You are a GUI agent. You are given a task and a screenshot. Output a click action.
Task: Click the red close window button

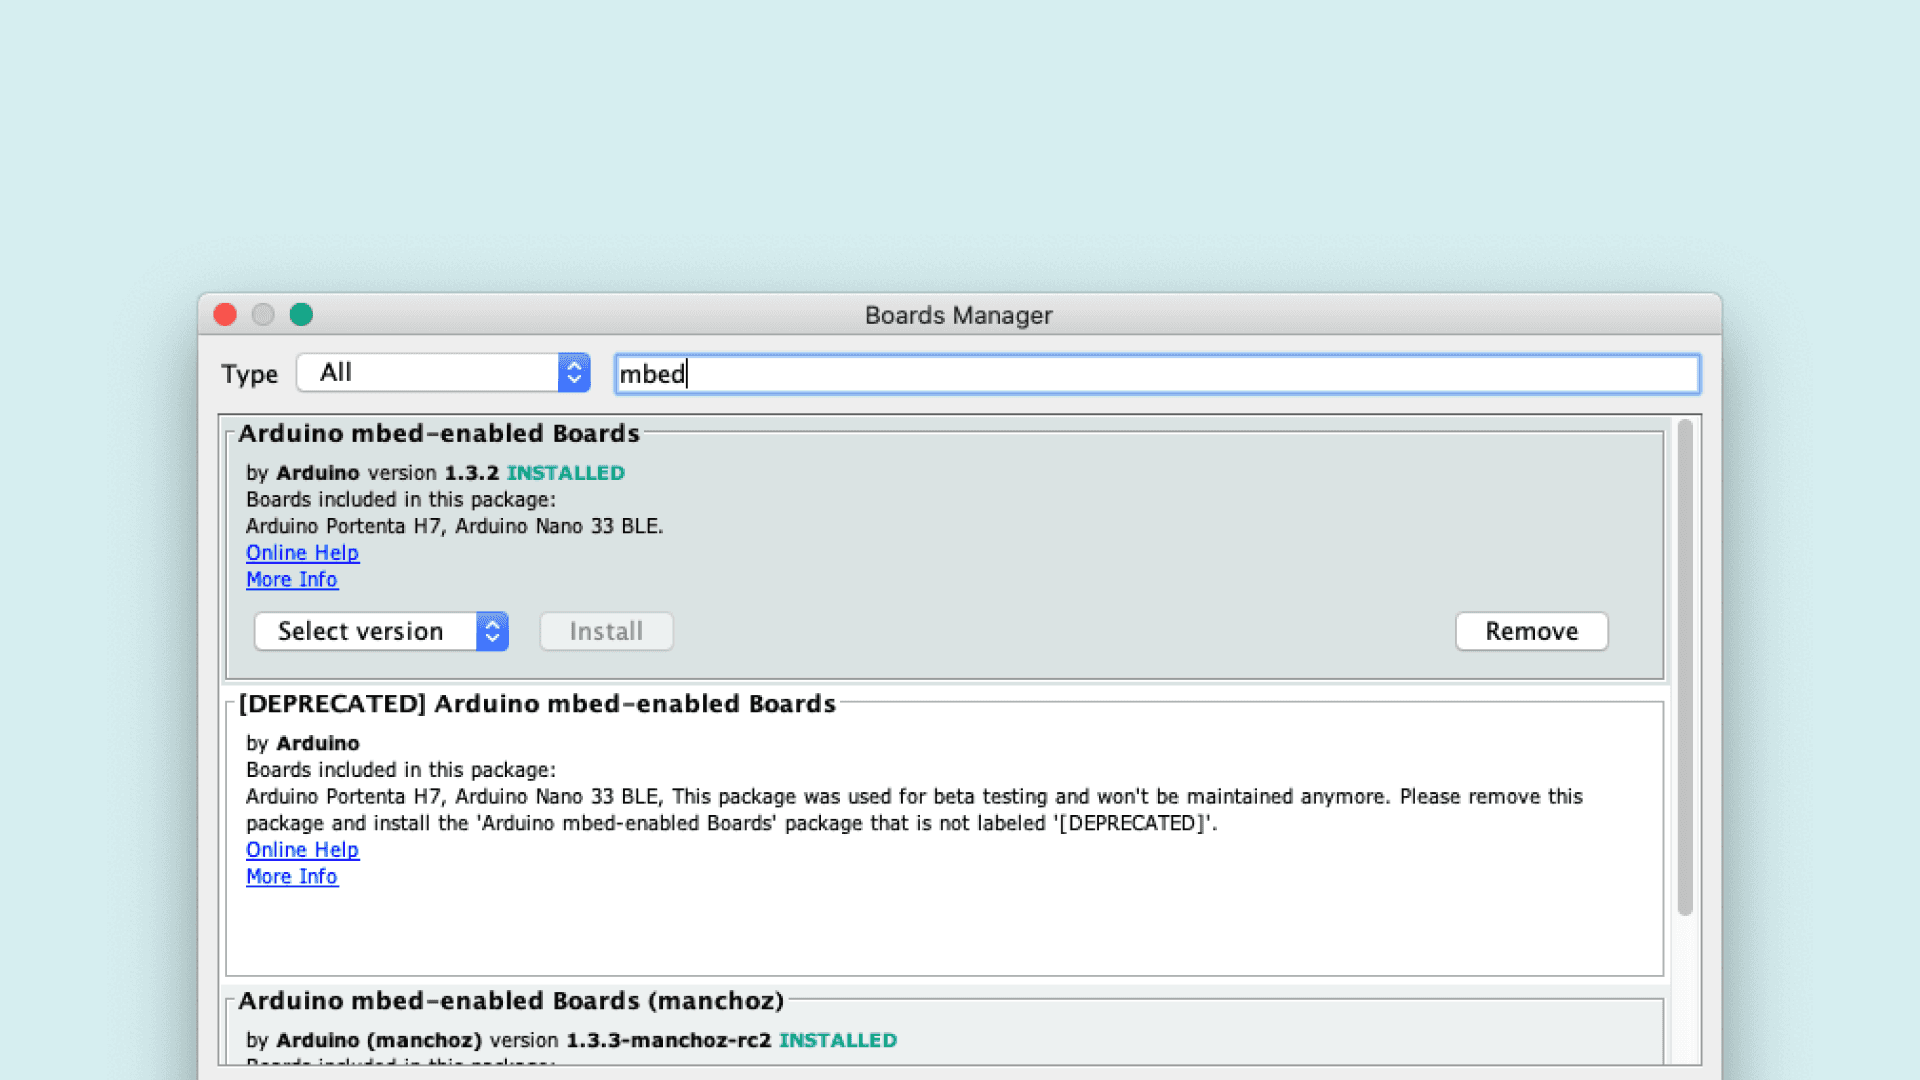click(225, 315)
